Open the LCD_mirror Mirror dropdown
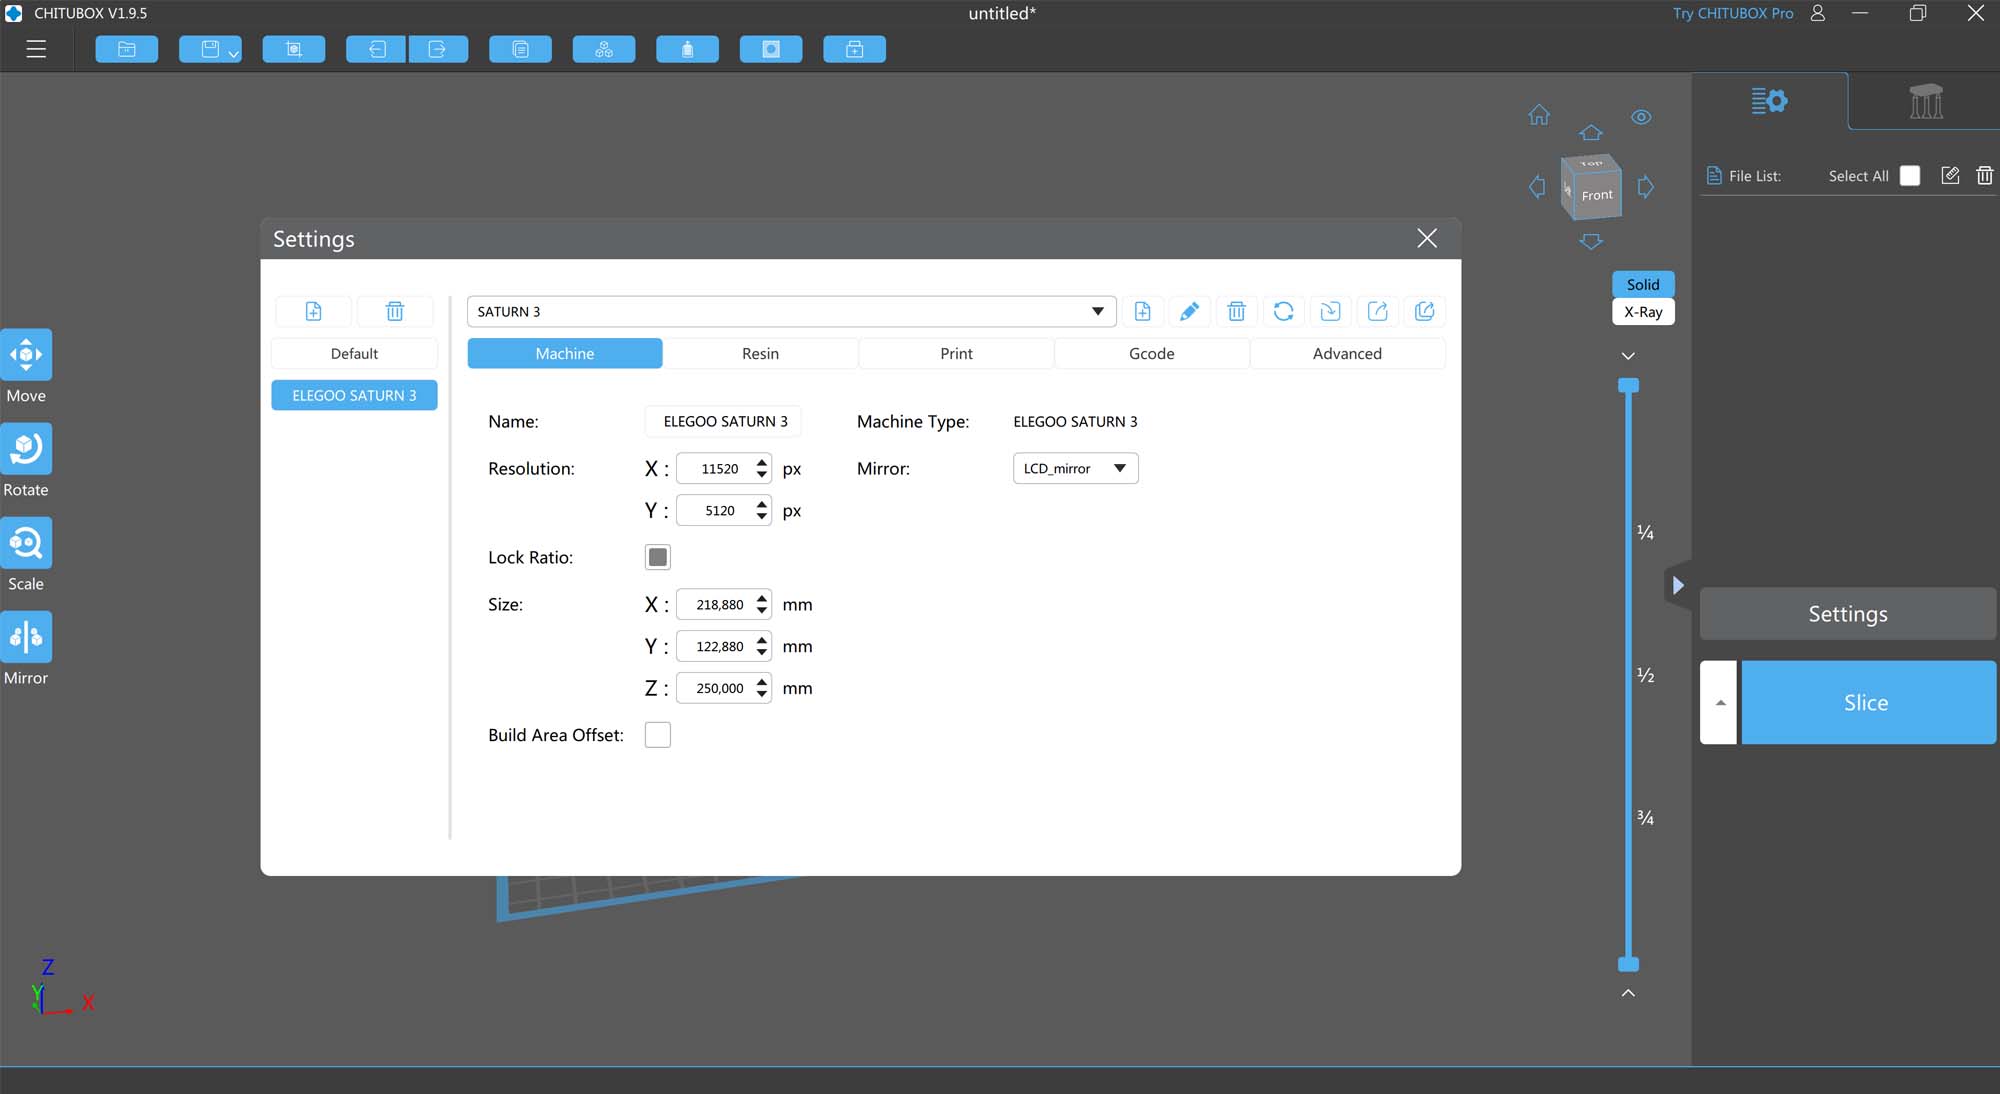 tap(1076, 468)
